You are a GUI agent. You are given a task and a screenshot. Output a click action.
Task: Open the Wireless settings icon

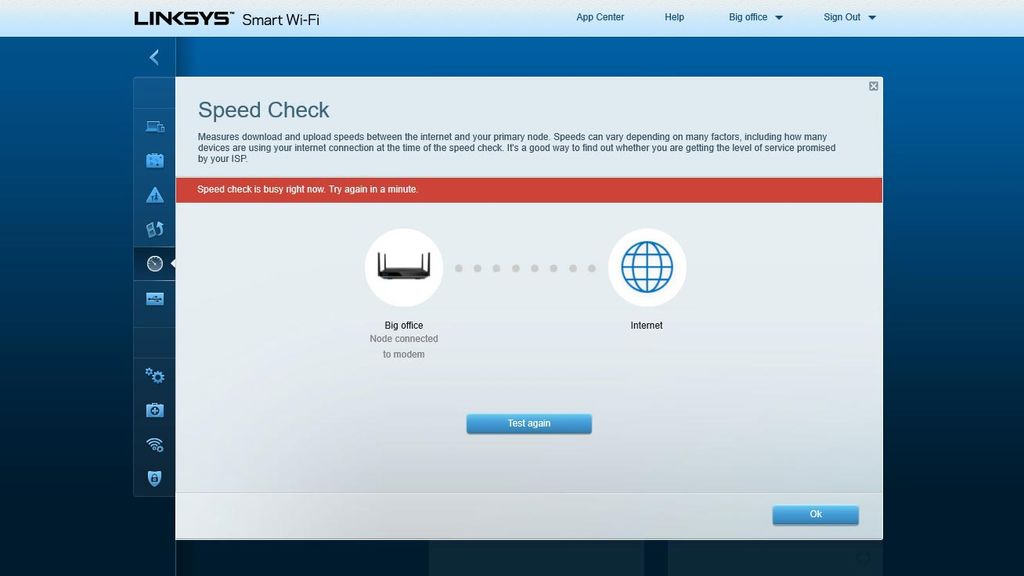[154, 444]
